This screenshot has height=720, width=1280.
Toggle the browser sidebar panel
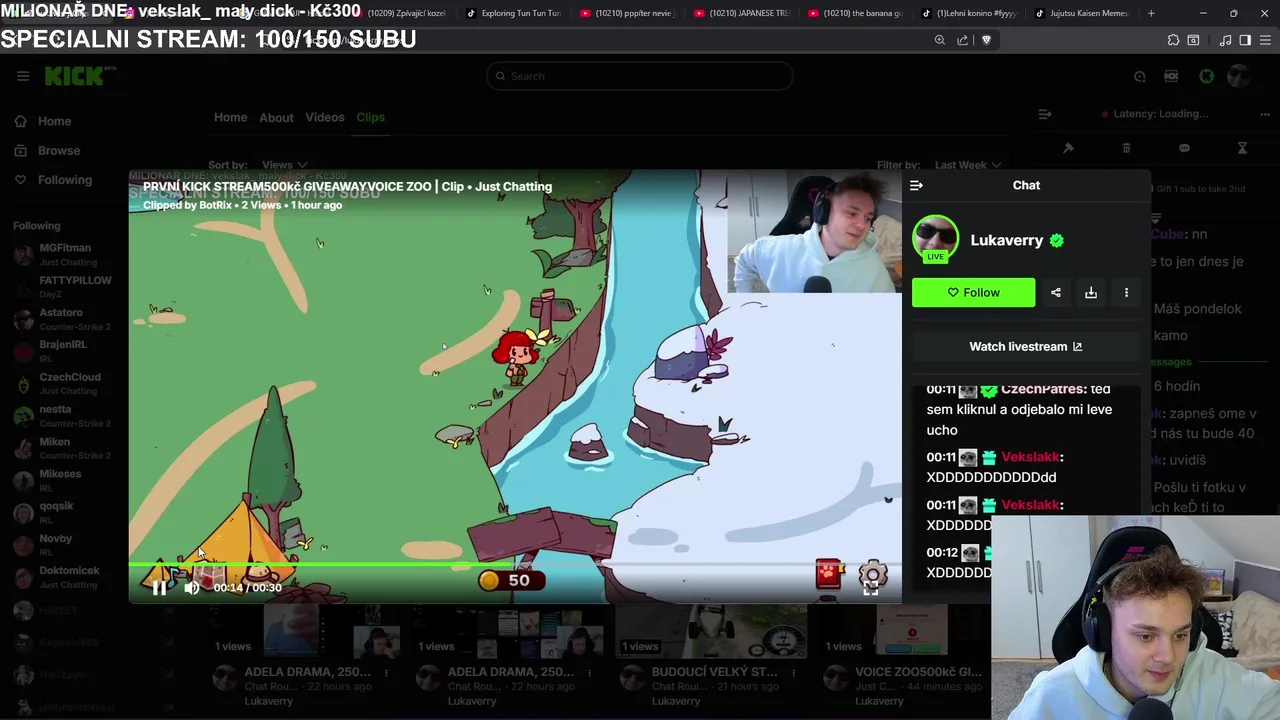click(x=1245, y=40)
